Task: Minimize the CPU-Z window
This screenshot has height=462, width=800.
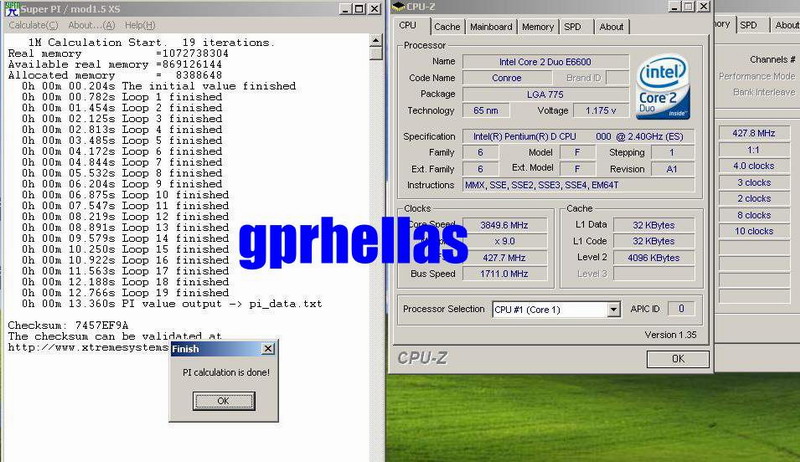Action: pyautogui.click(x=674, y=6)
